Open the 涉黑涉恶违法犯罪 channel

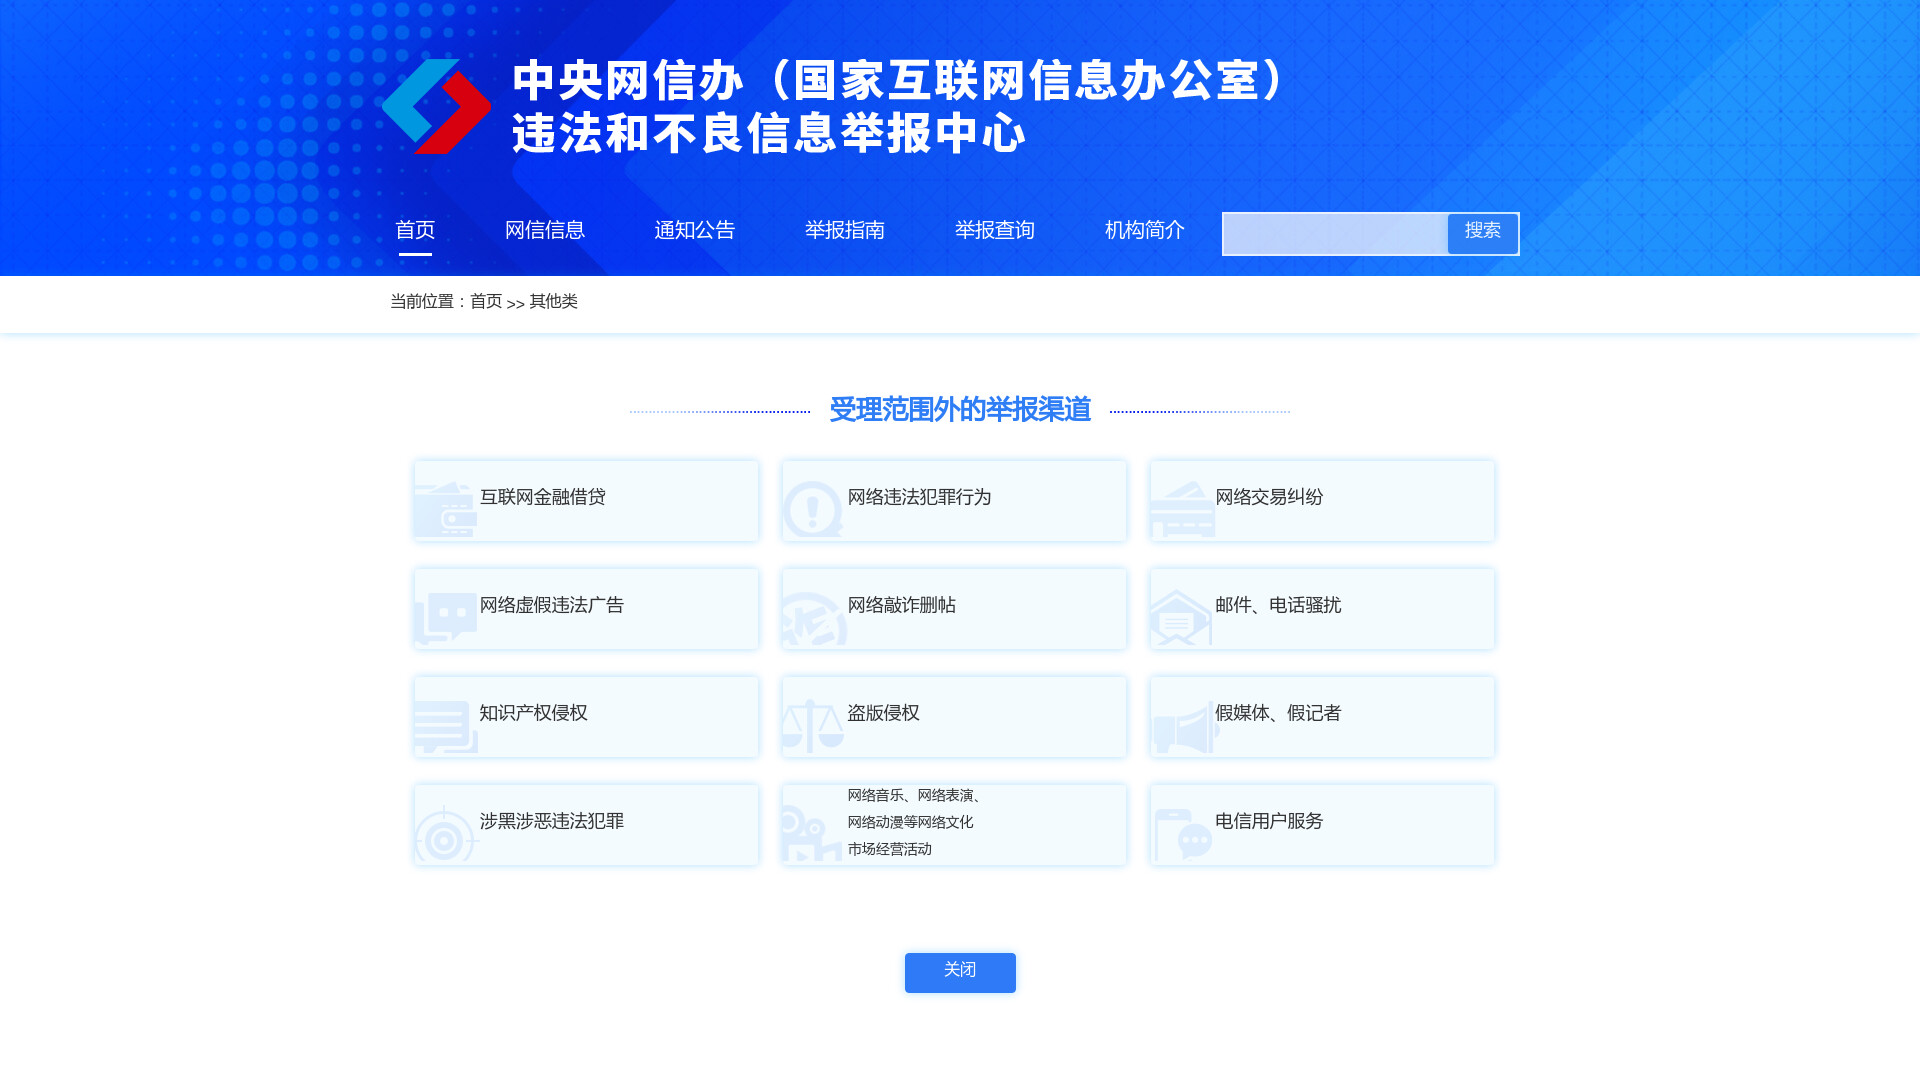tap(587, 825)
